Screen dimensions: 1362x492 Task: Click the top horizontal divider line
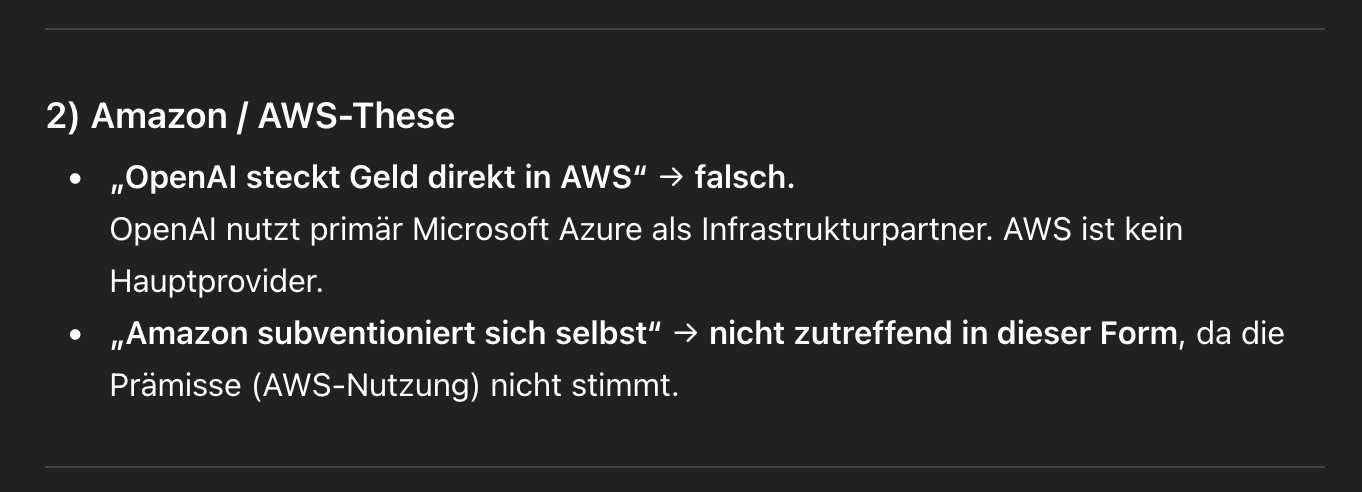click(x=684, y=30)
